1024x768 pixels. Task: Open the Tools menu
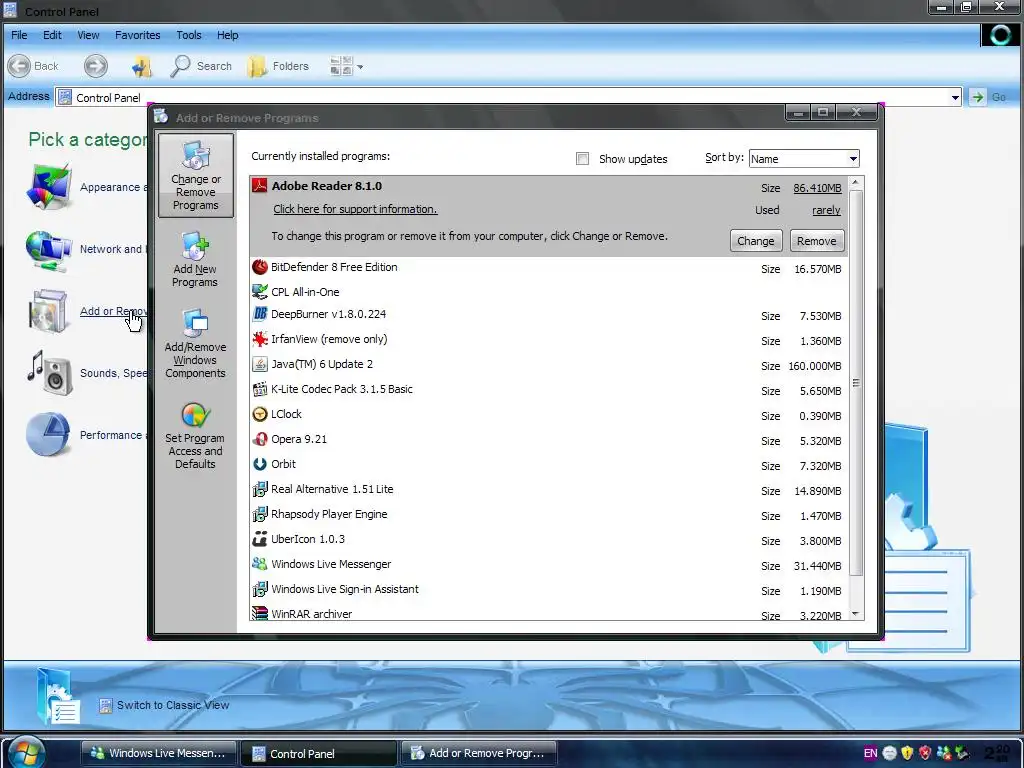click(x=189, y=35)
